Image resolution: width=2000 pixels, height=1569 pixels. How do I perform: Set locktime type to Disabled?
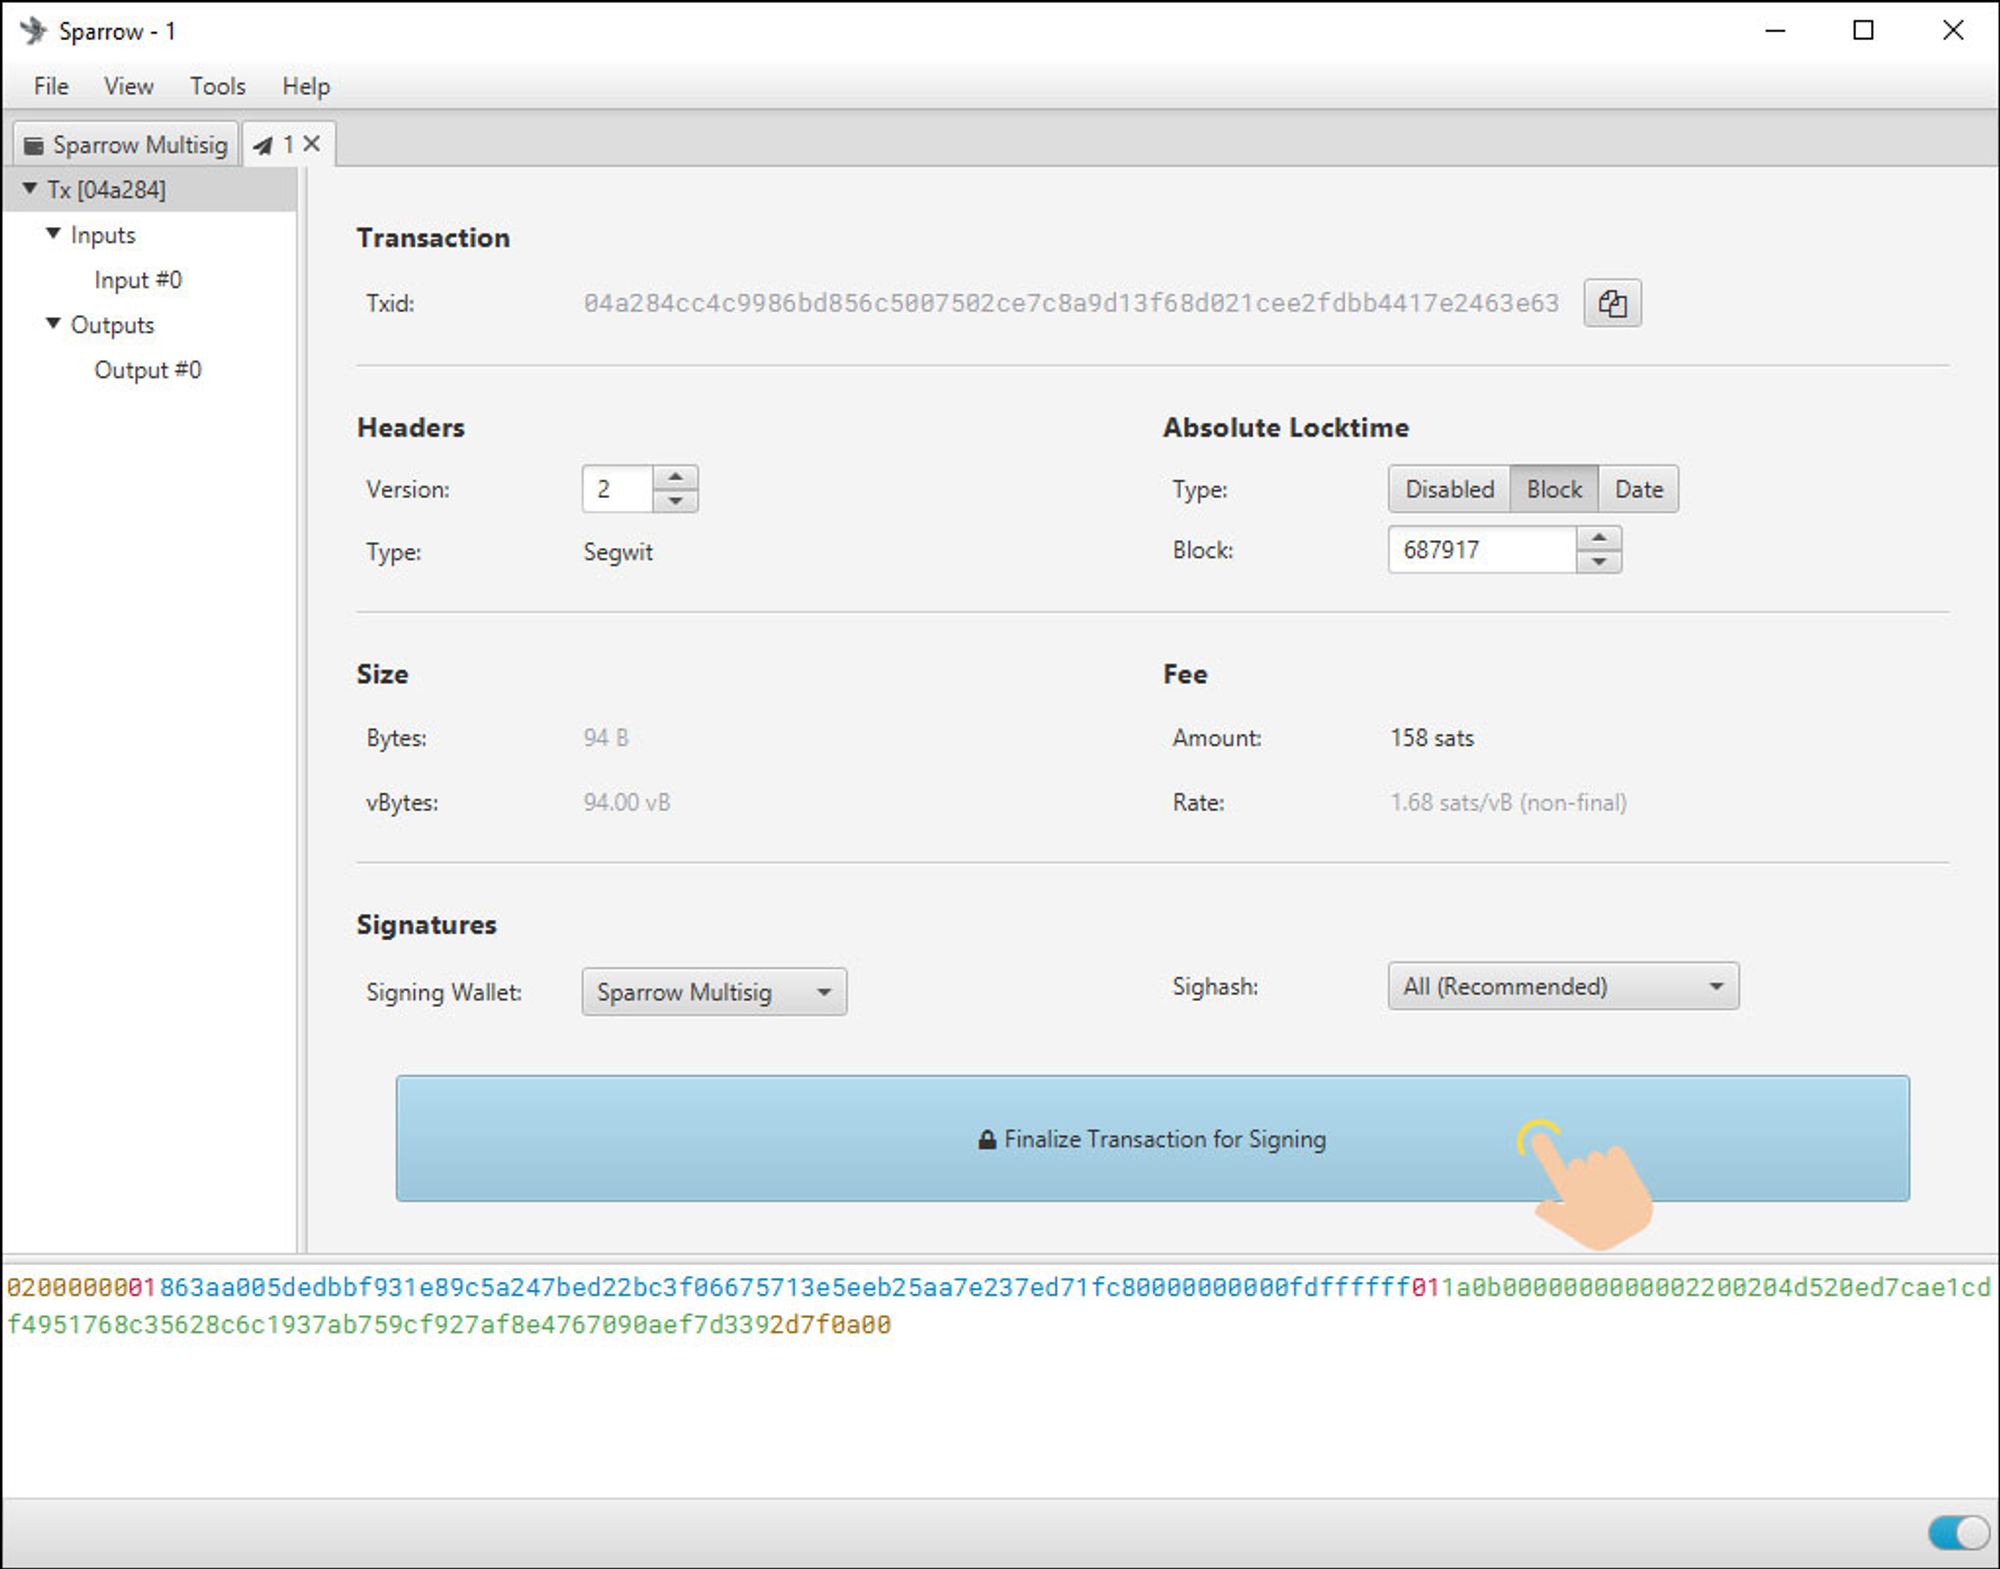click(x=1449, y=489)
